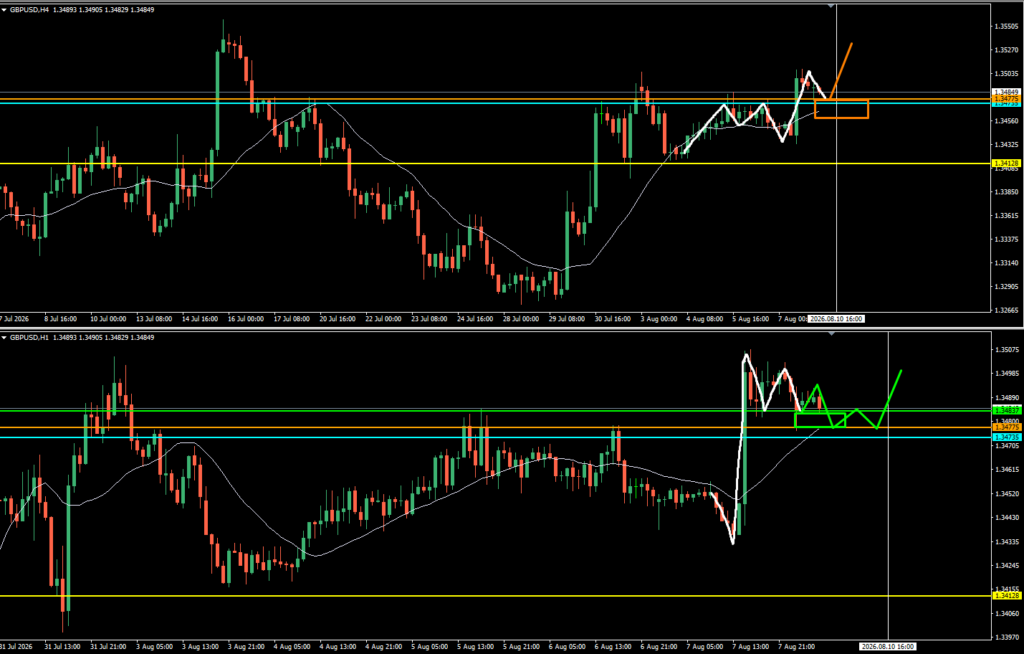Viewport: 1024px width, 654px height.
Task: Select the gray chart shift marker on the H1 chart
Action: click(x=831, y=334)
